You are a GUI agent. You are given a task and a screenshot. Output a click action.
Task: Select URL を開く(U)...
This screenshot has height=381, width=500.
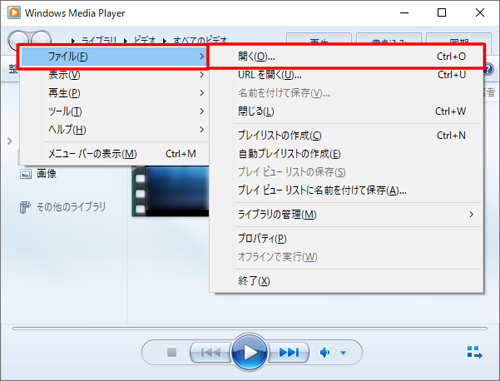coord(346,75)
